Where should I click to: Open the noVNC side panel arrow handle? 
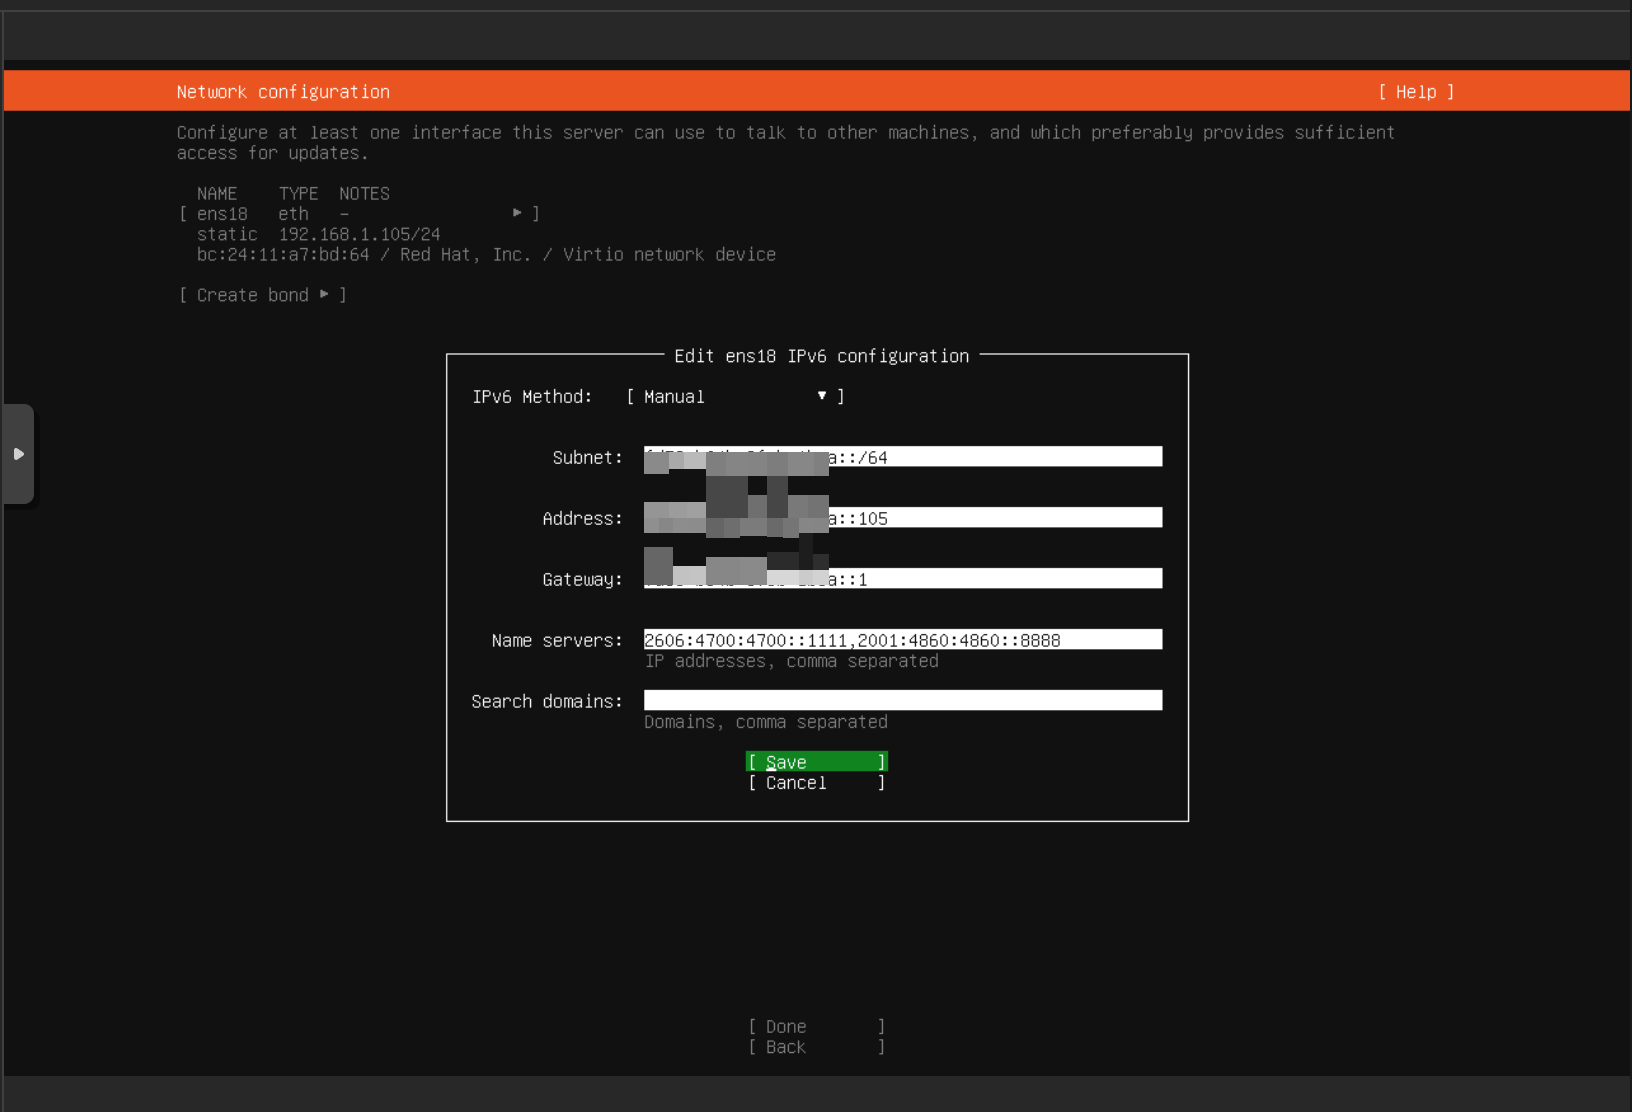click(x=18, y=454)
